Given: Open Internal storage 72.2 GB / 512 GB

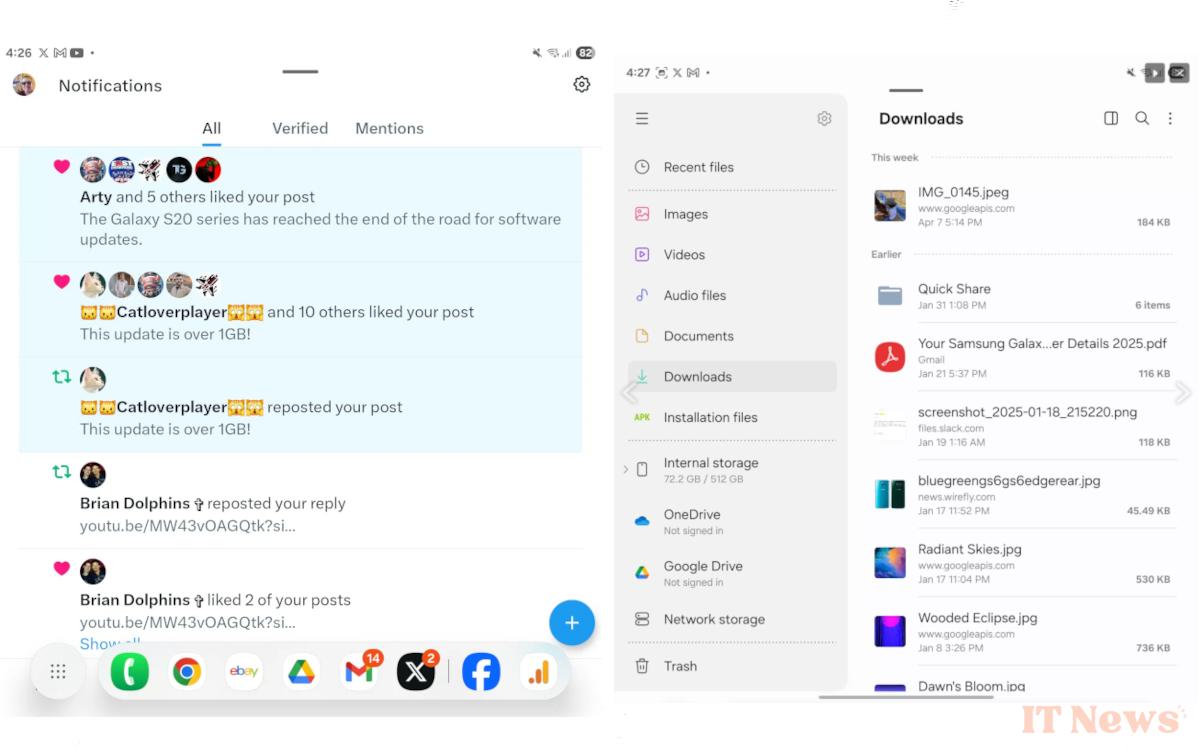Looking at the screenshot, I should [x=732, y=470].
